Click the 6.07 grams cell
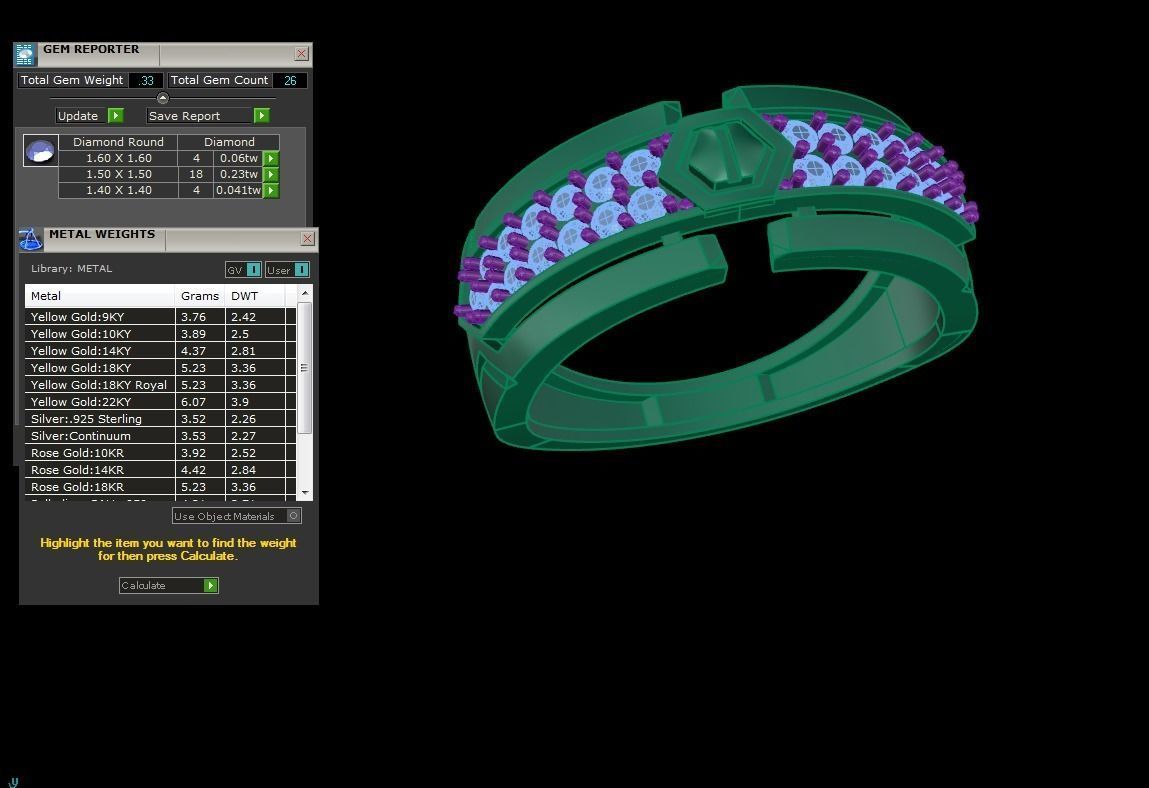Viewport: 1149px width, 788px height. [199, 402]
